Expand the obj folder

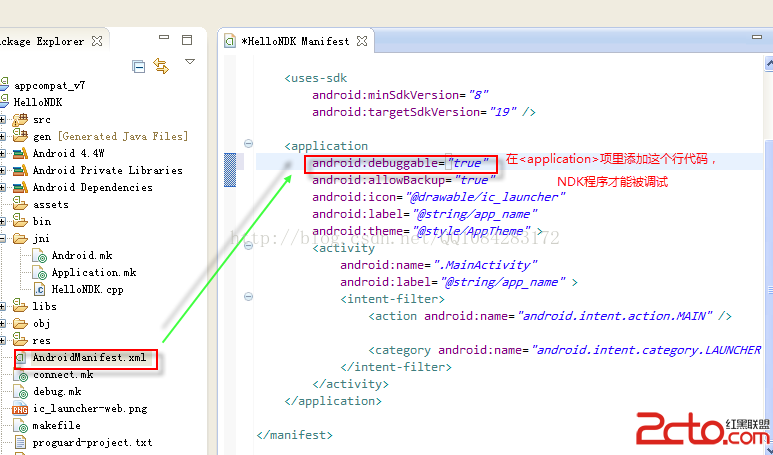[x=2, y=323]
